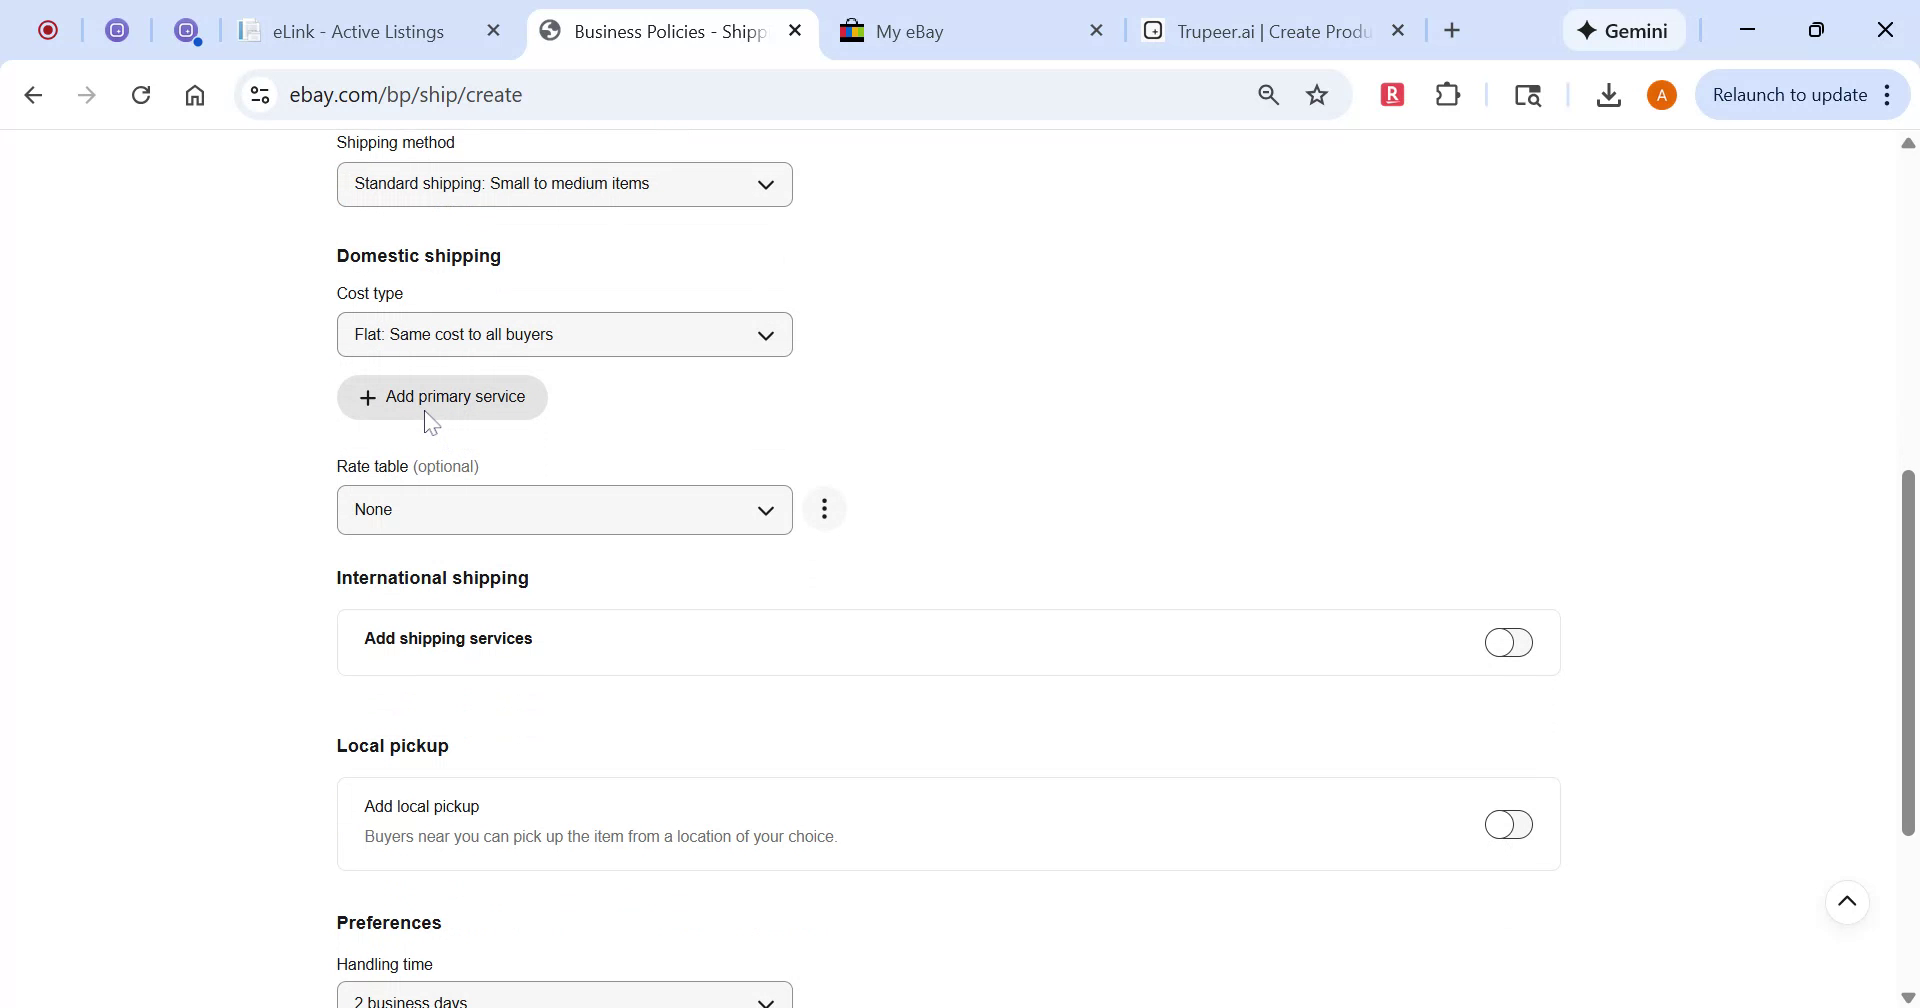Bookmark this page via the star icon
The height and width of the screenshot is (1008, 1920).
1317,94
